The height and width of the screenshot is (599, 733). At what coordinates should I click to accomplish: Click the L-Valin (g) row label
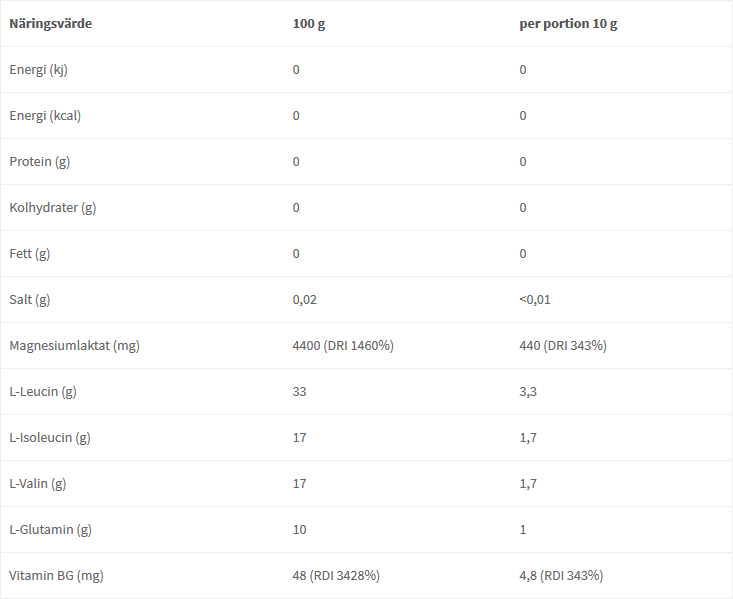(38, 484)
